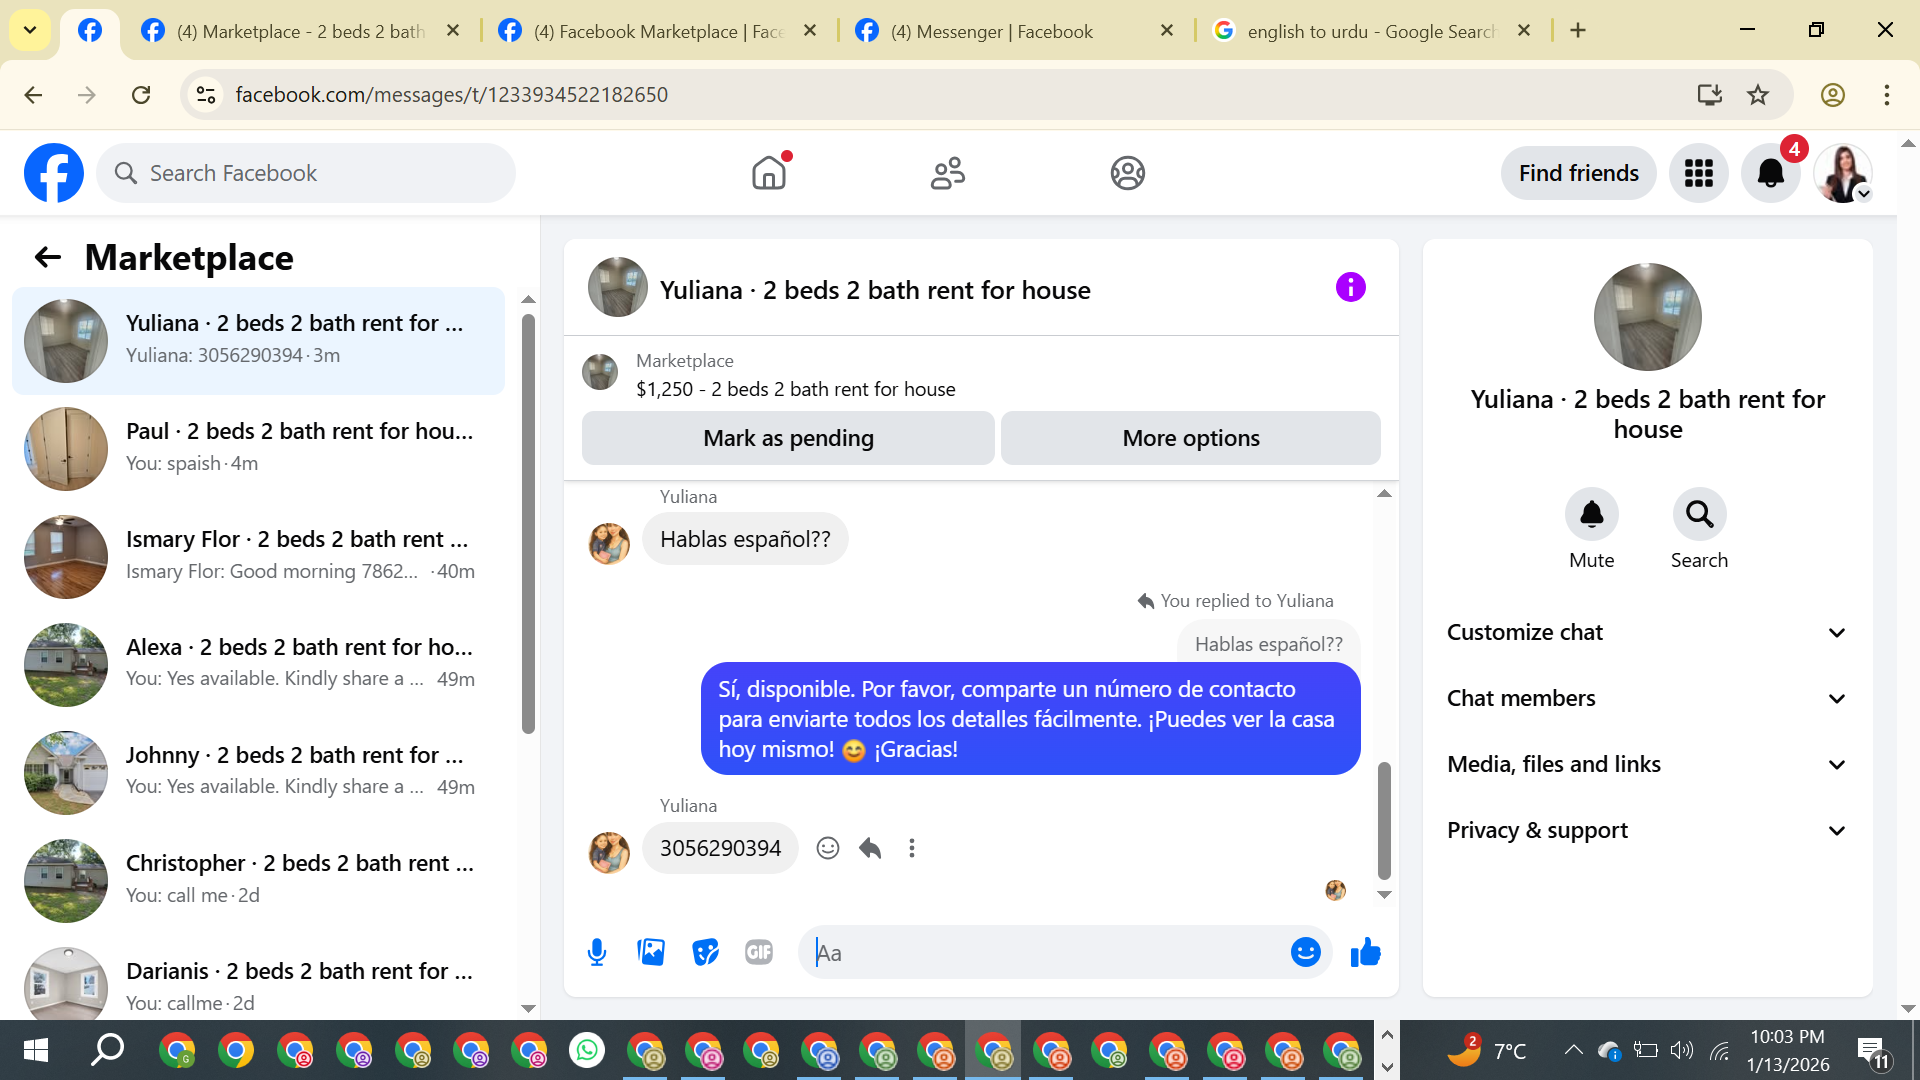Click the voice clip microphone icon
The image size is (1920, 1080).
pyautogui.click(x=597, y=952)
